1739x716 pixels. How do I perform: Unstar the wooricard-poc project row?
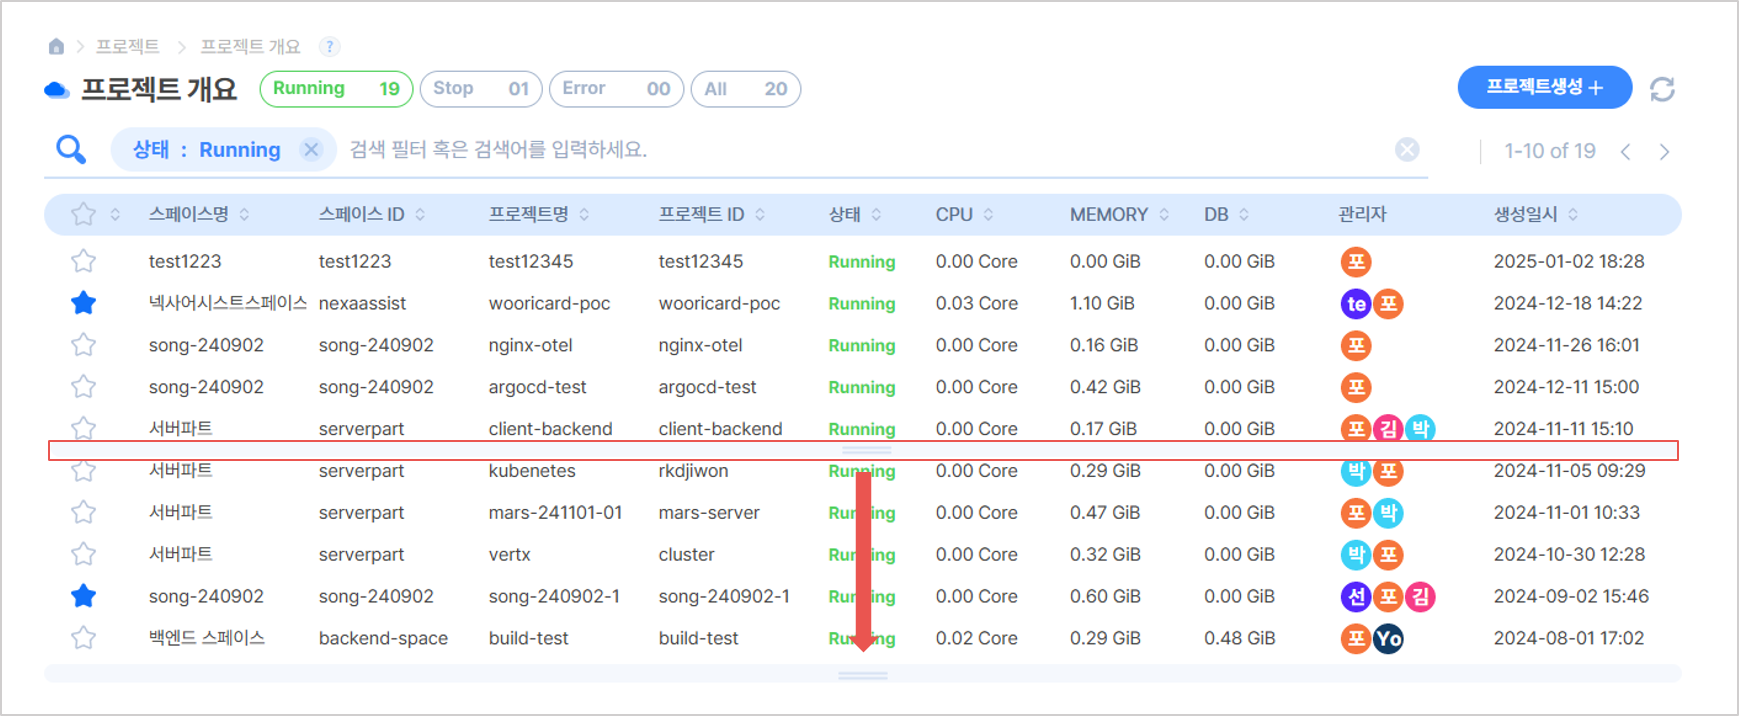coord(83,303)
